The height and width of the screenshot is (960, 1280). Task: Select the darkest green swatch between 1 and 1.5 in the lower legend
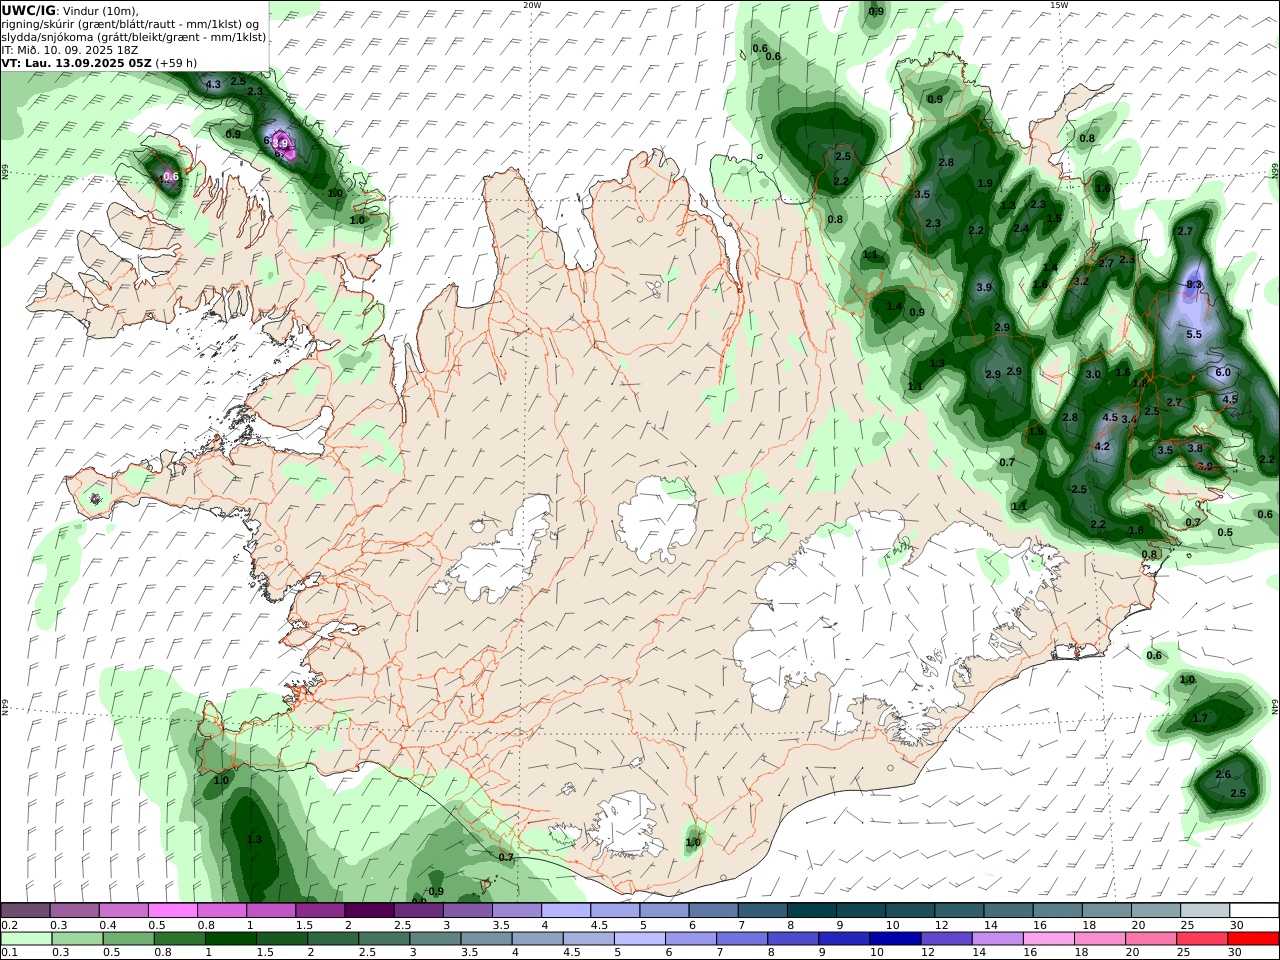(x=230, y=939)
